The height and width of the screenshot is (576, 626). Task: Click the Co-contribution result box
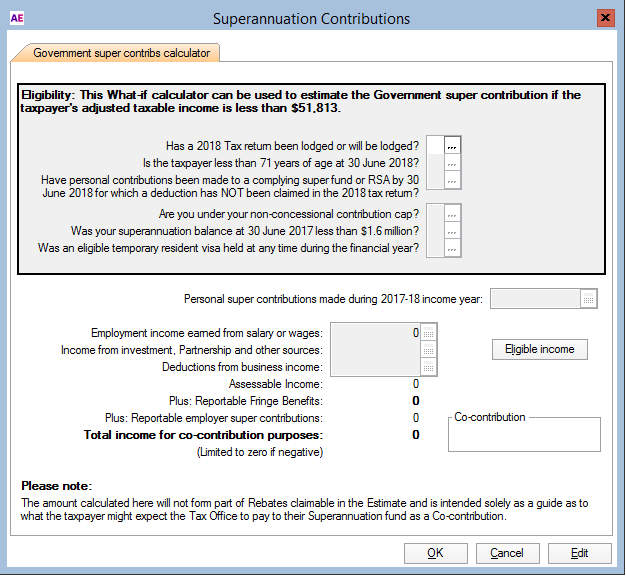click(524, 435)
